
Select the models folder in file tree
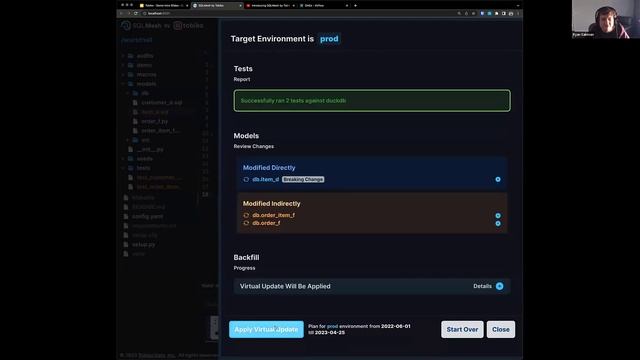(x=146, y=84)
